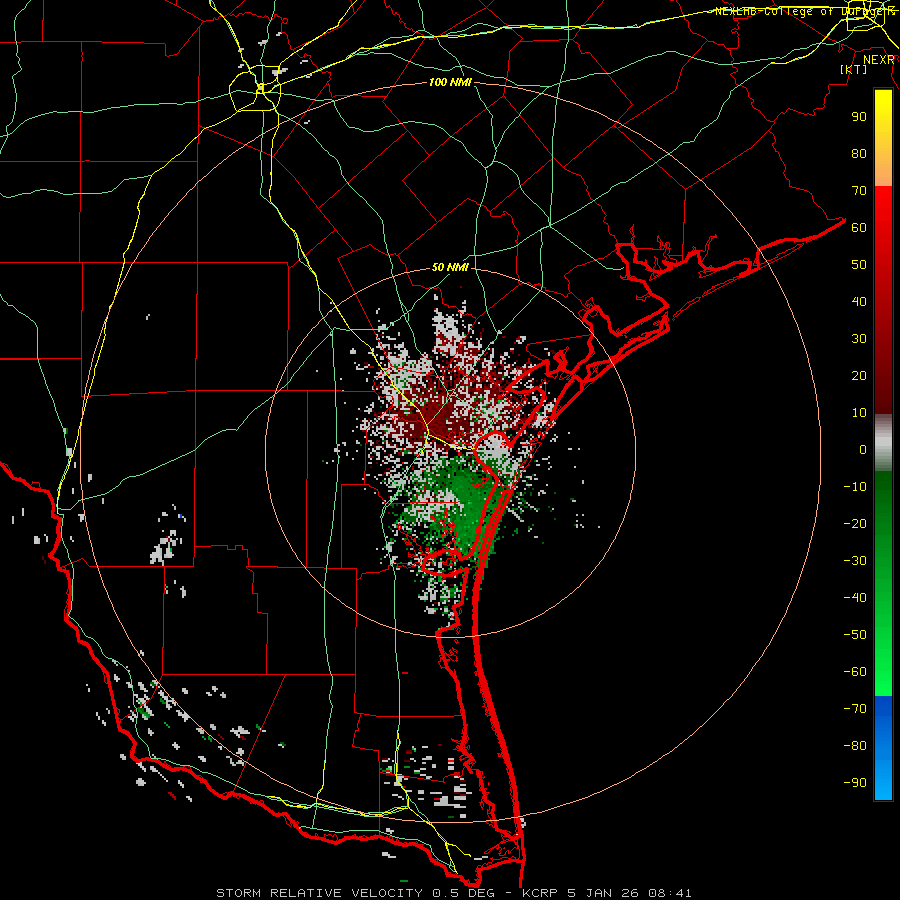Click the -30 value on the velocity scale
The width and height of the screenshot is (900, 900).
click(855, 561)
